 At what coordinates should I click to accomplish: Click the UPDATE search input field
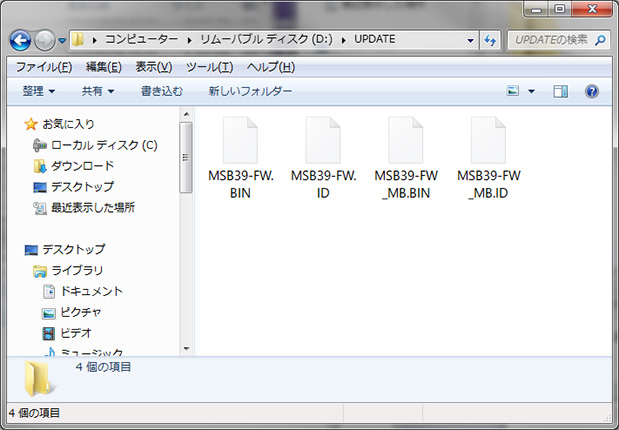[x=550, y=40]
